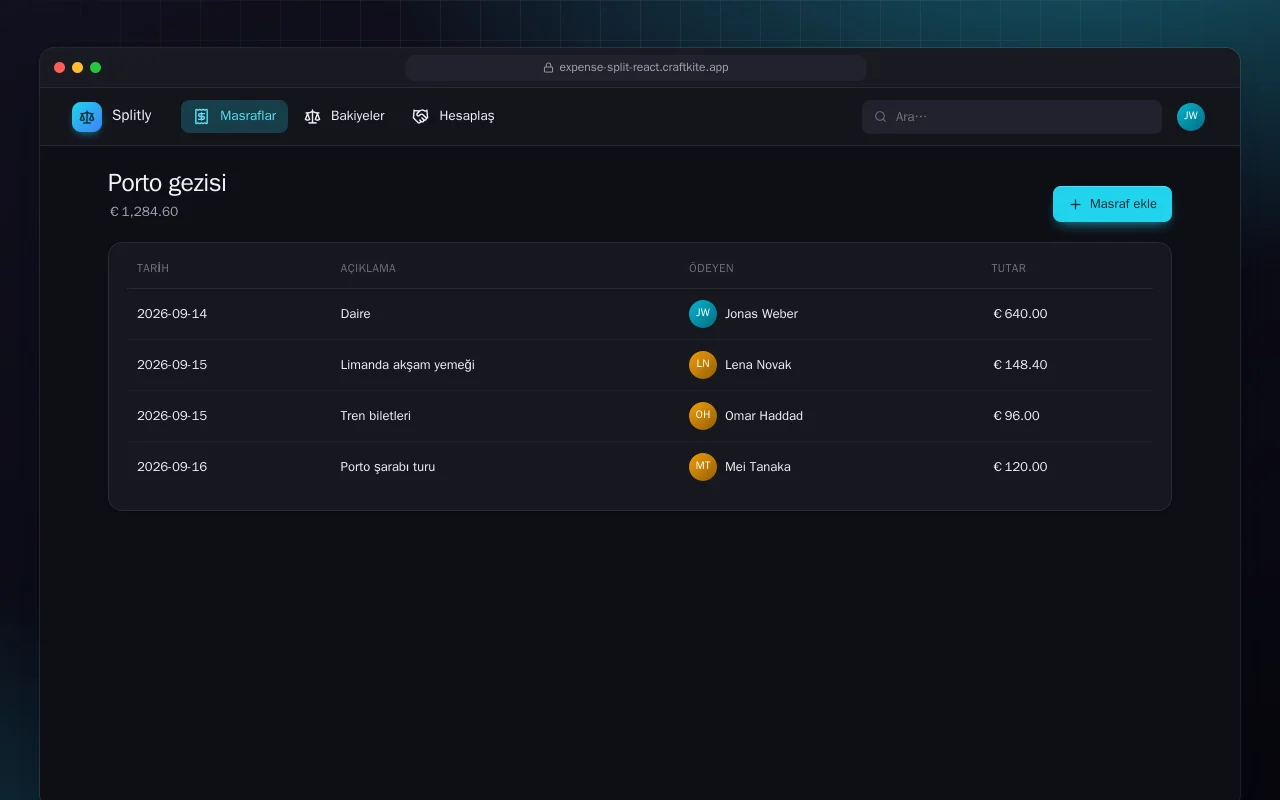Click the Bakiyeler balance scale icon
The height and width of the screenshot is (800, 1280).
click(312, 116)
